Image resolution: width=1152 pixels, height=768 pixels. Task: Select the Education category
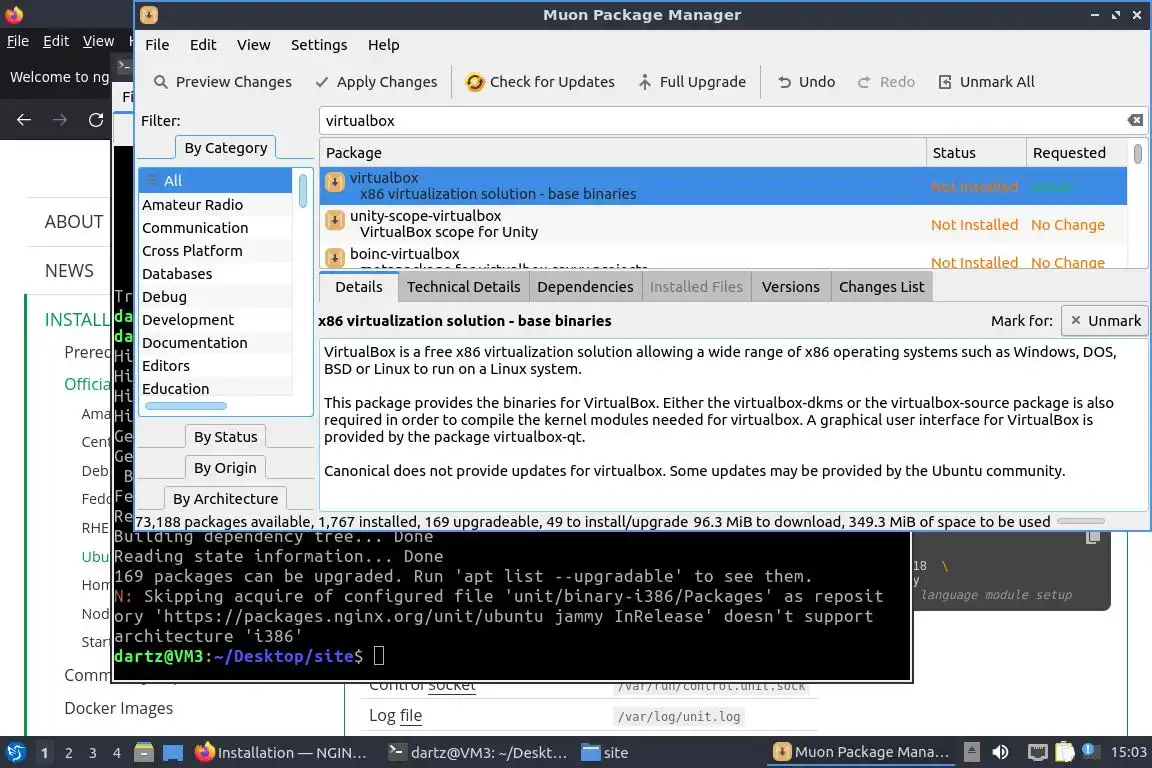215,388
